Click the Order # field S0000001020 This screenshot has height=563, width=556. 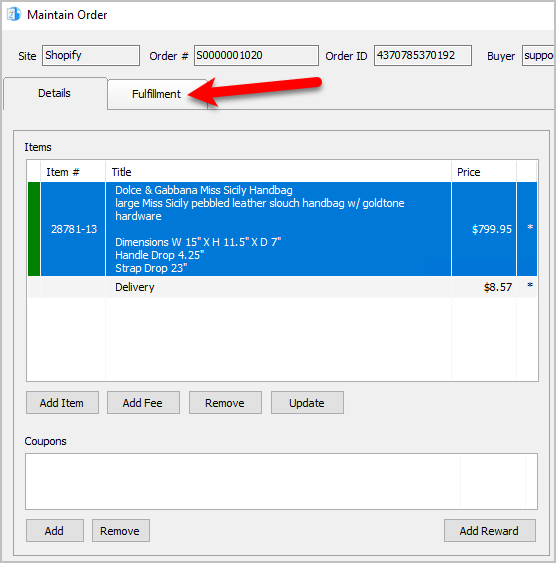(256, 55)
